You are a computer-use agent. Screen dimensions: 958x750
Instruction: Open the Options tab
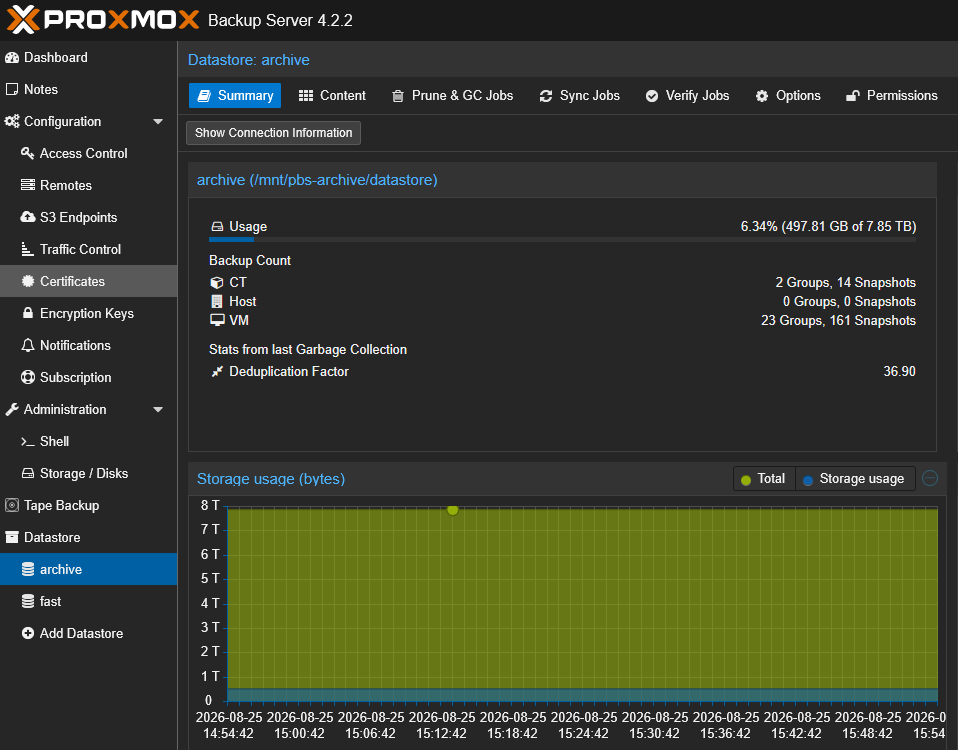788,96
